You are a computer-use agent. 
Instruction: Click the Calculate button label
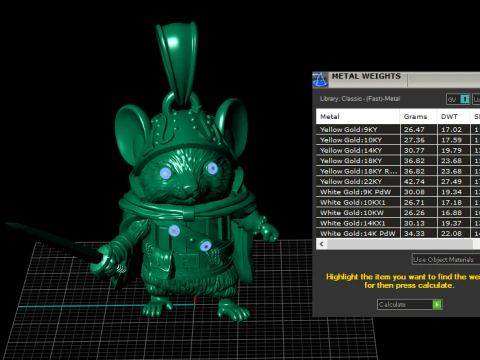(392, 304)
